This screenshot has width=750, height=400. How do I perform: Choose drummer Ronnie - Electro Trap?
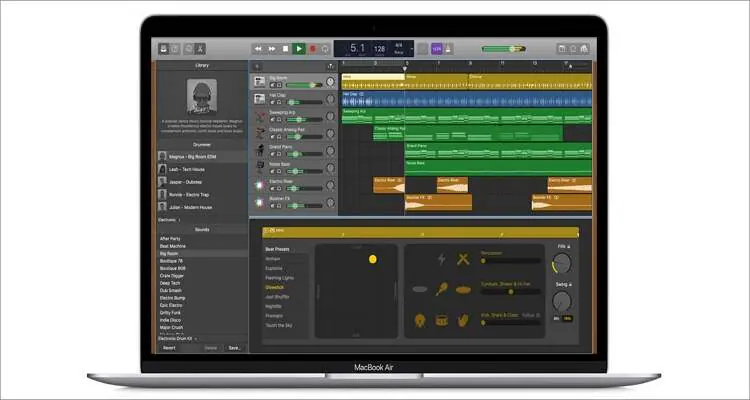coord(202,195)
